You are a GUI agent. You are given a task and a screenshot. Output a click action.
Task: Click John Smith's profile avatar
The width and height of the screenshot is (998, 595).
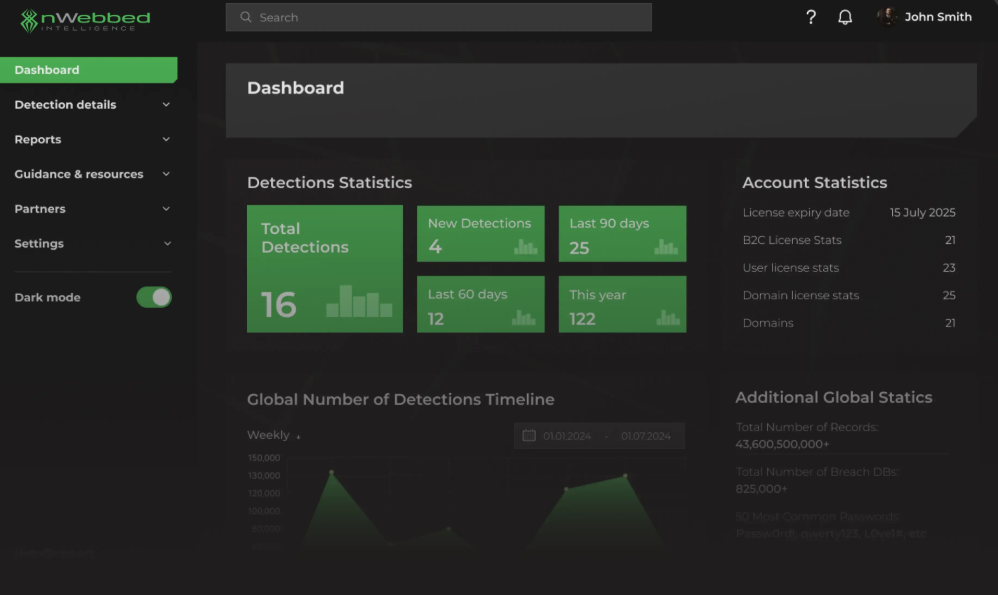point(886,16)
